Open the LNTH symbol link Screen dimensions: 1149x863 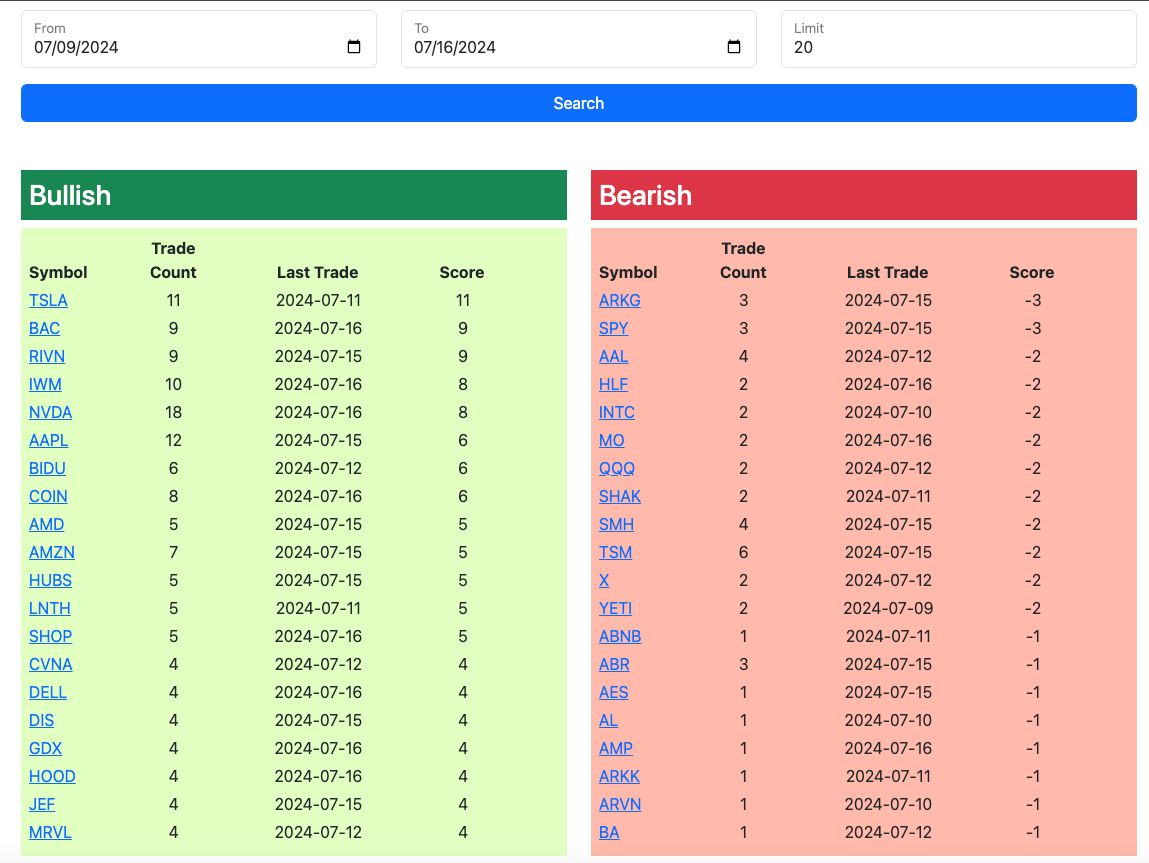(50, 608)
